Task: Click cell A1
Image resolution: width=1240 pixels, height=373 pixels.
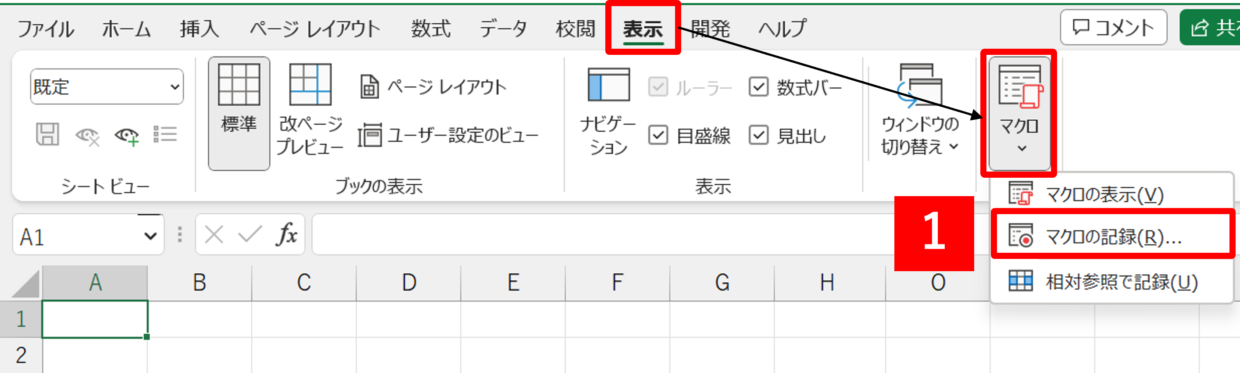Action: pyautogui.click(x=95, y=319)
